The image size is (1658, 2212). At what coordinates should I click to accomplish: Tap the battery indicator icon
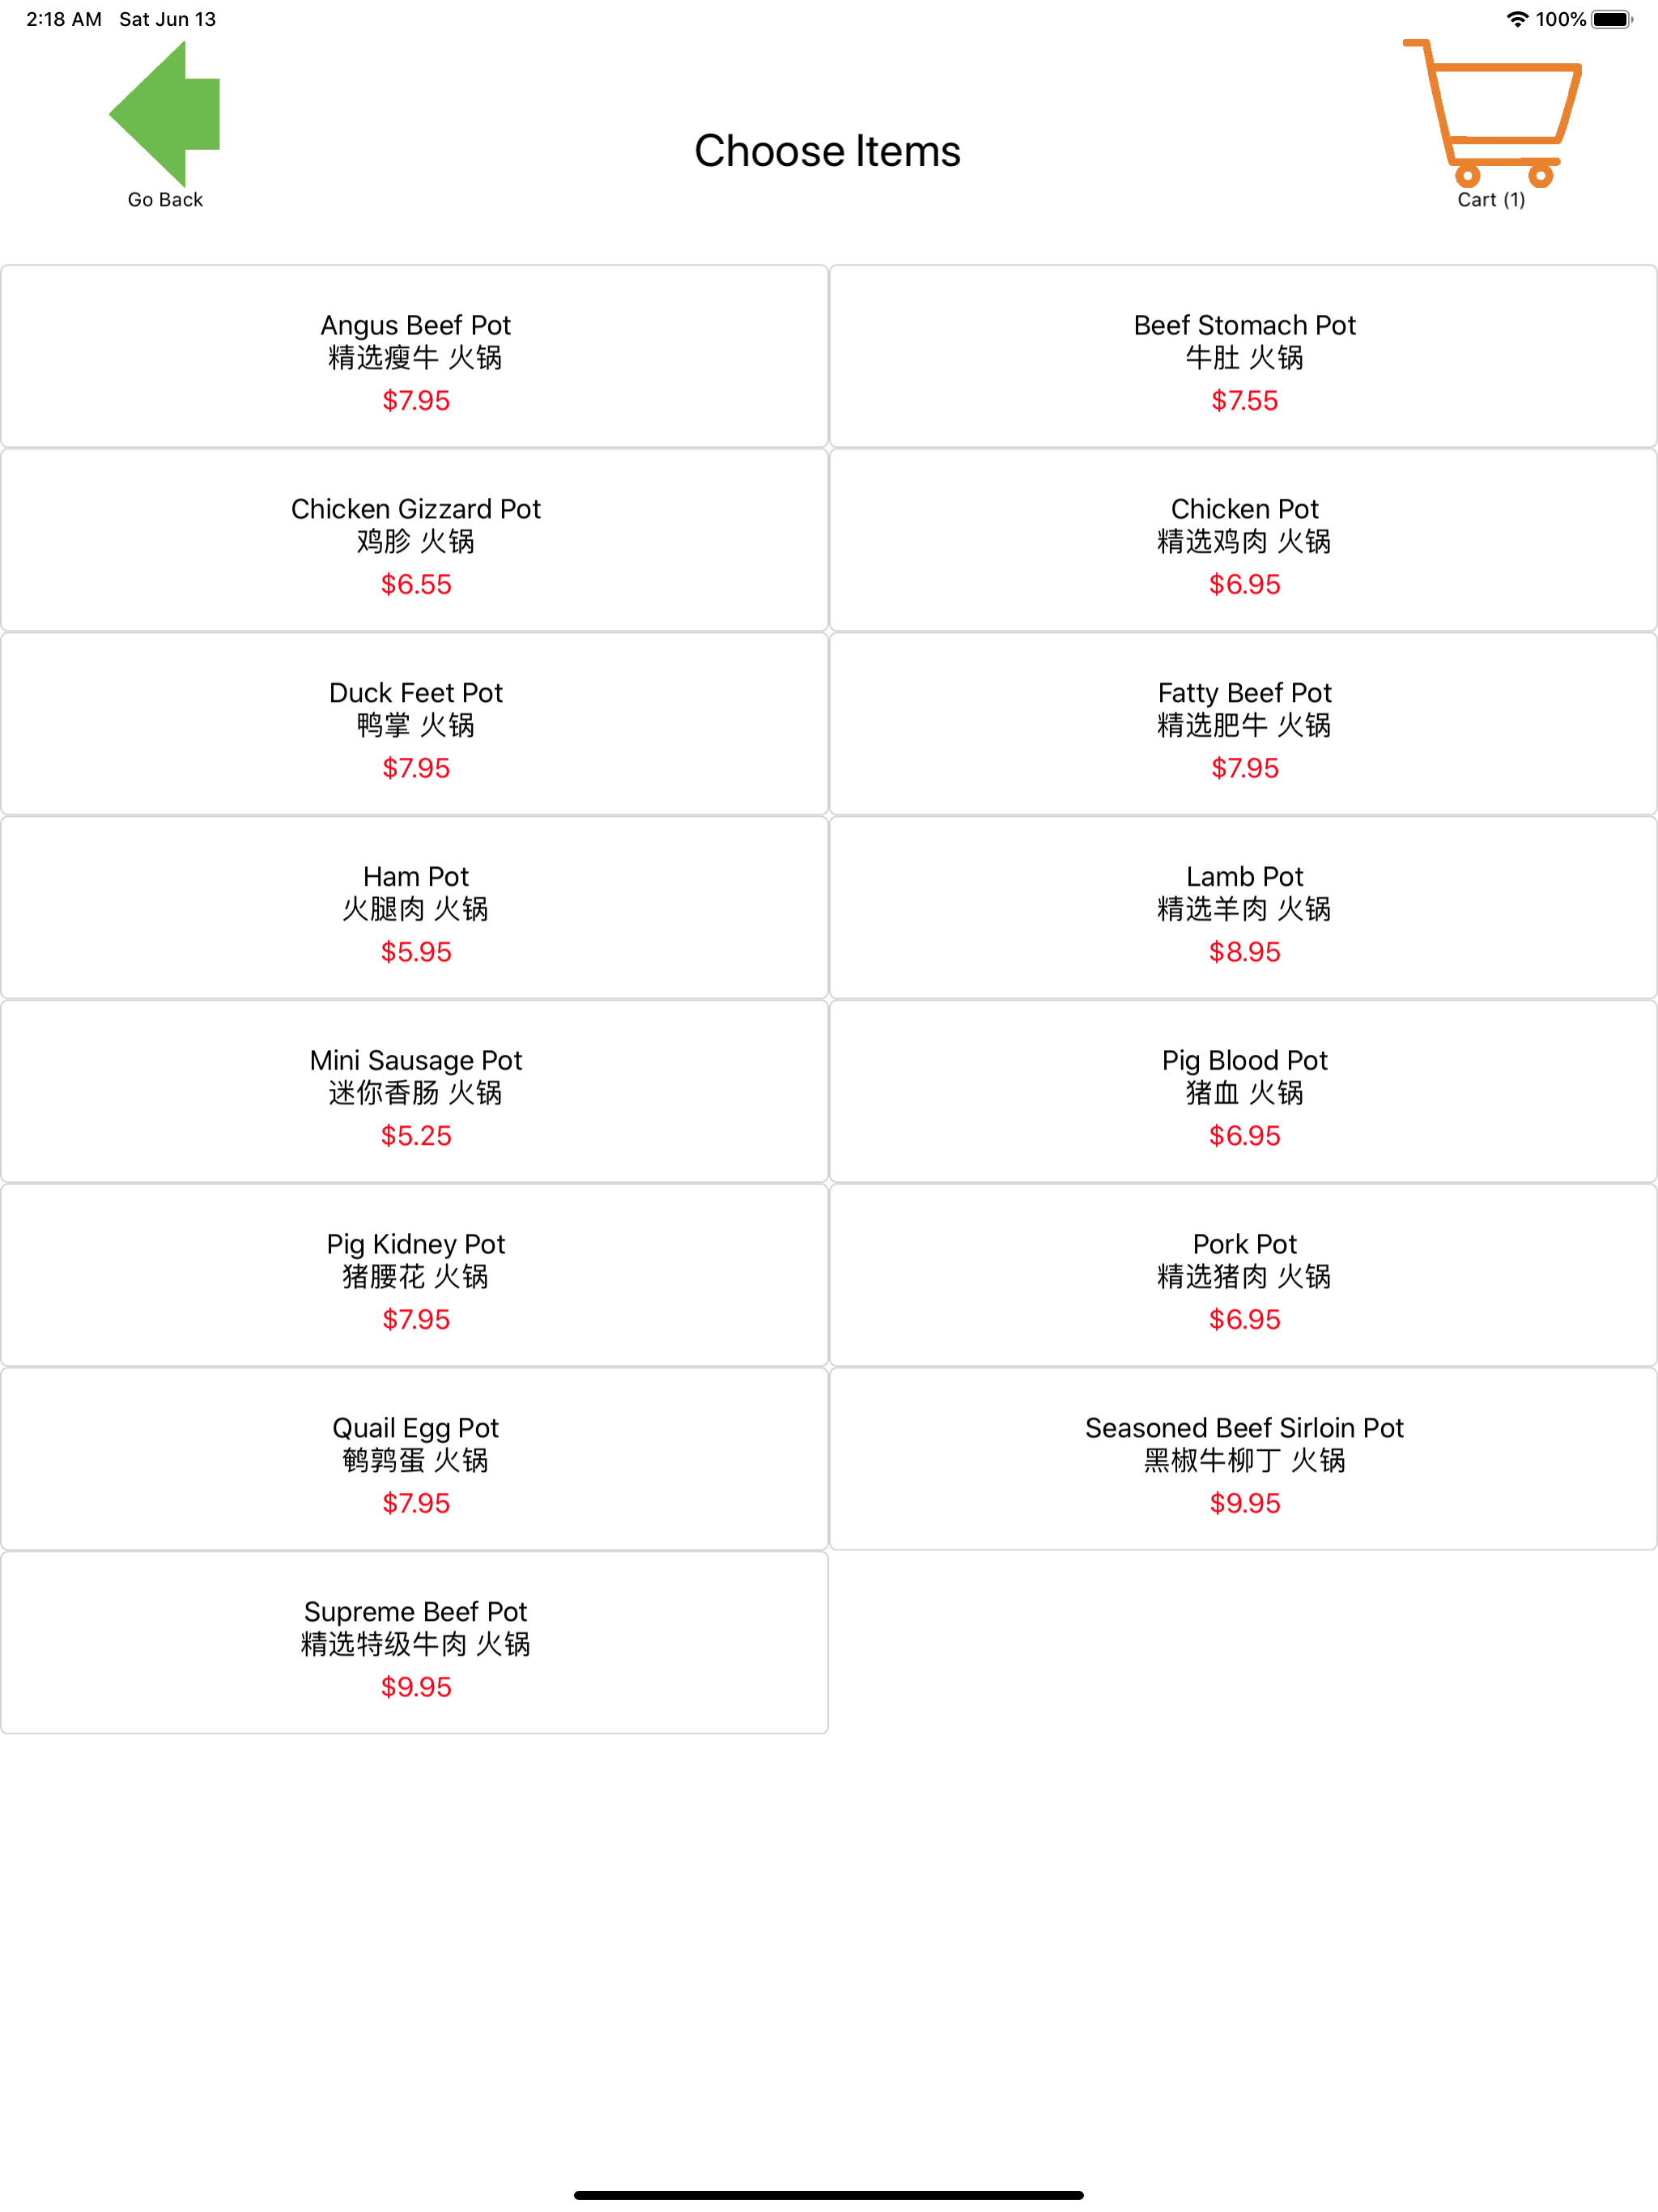pos(1611,19)
